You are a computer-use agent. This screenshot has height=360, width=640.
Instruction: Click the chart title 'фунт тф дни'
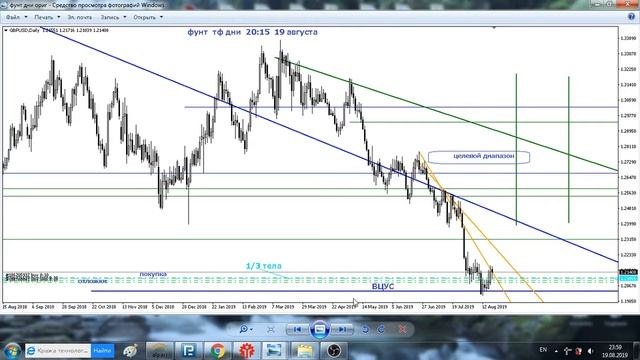(x=214, y=32)
